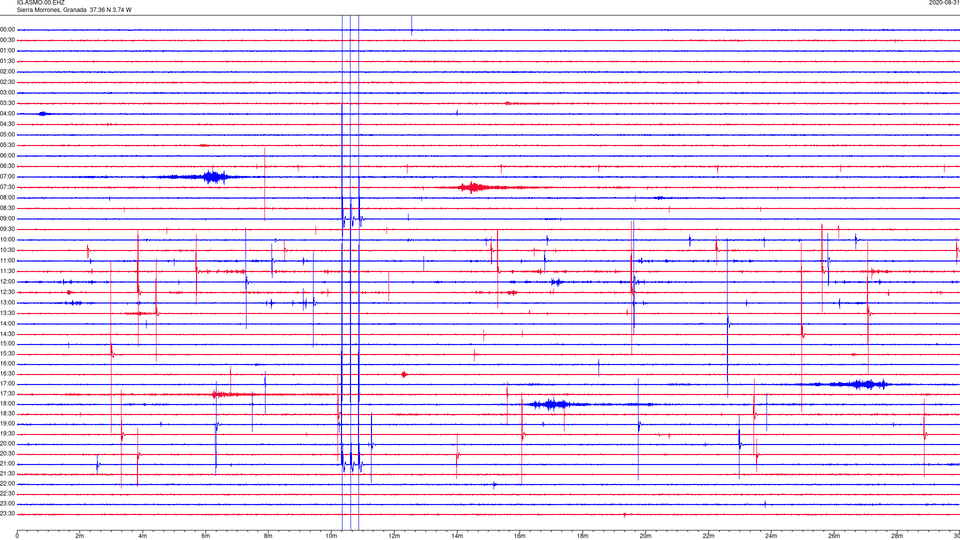This screenshot has height=540, width=960.
Task: Click the 18m tick label on time axis
Action: coord(583,536)
